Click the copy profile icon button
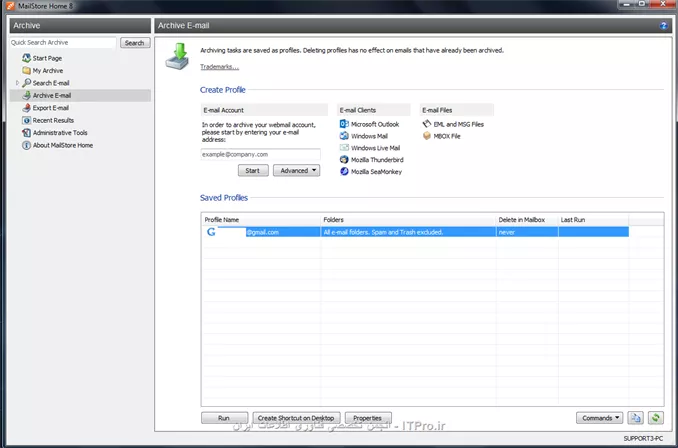 [x=636, y=418]
